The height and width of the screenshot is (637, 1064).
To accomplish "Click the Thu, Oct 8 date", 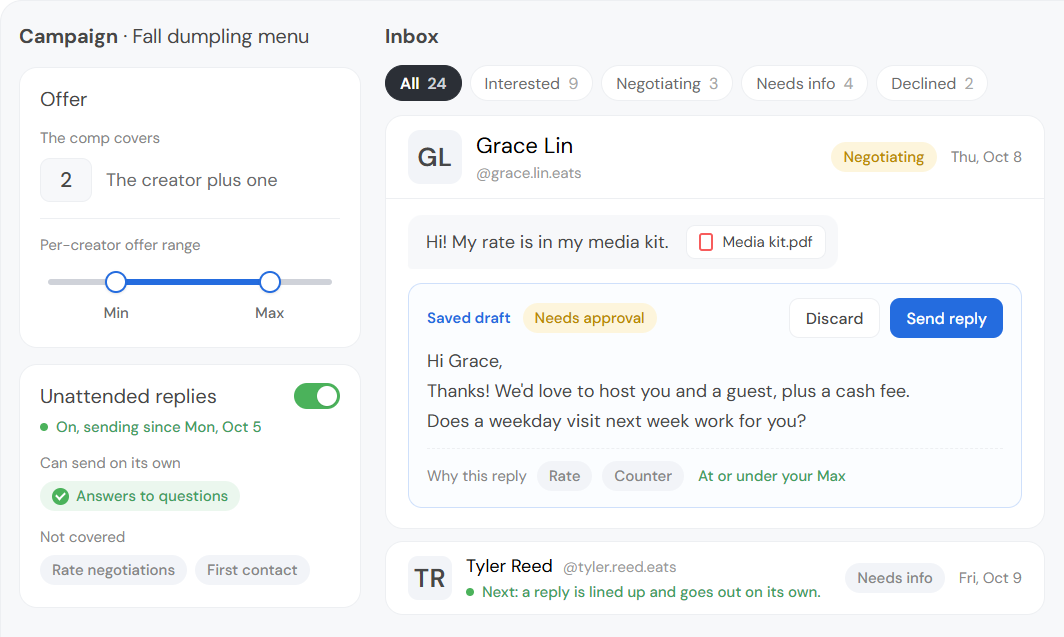I will (986, 157).
